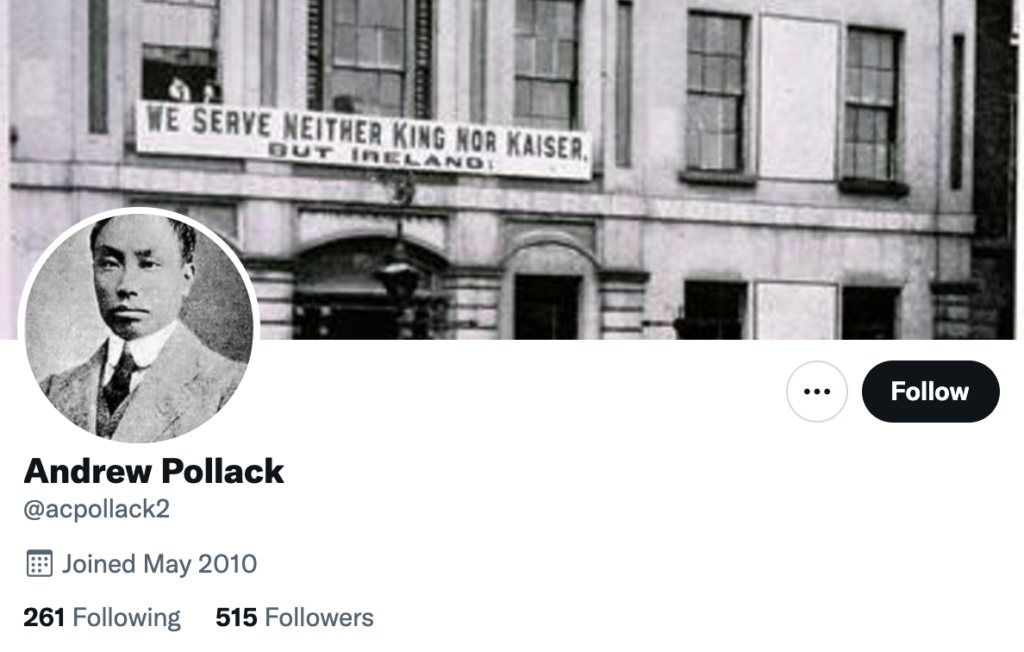Open the 261 Following list
1024x652 pixels.
point(102,617)
